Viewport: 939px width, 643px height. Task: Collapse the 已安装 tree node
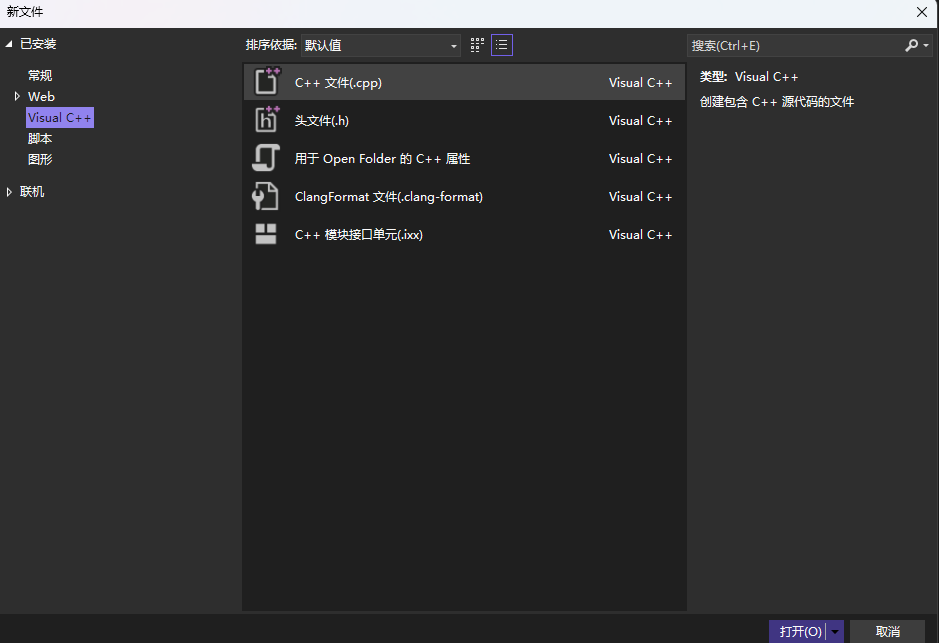pos(9,44)
